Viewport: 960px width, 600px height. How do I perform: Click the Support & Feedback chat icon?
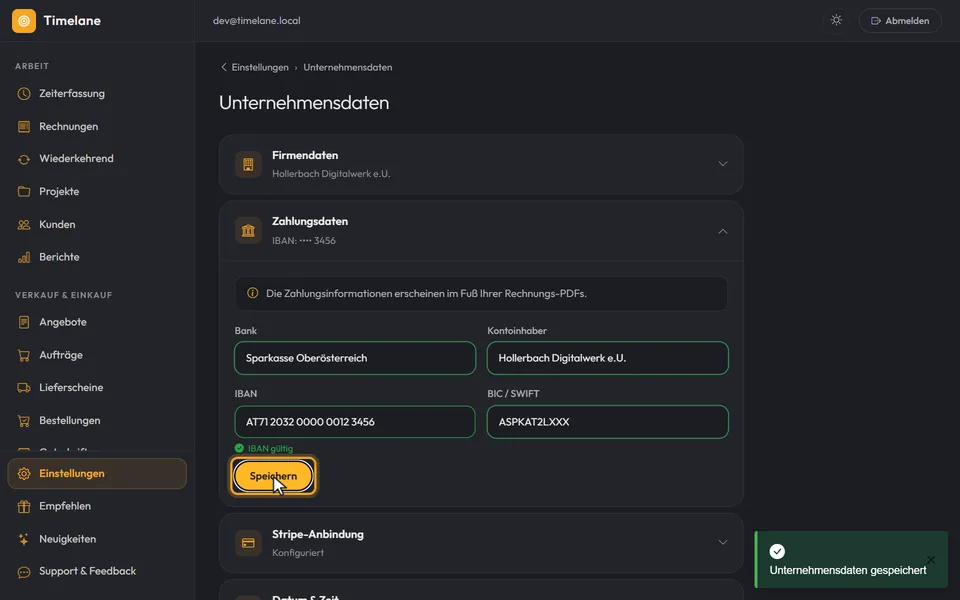24,572
